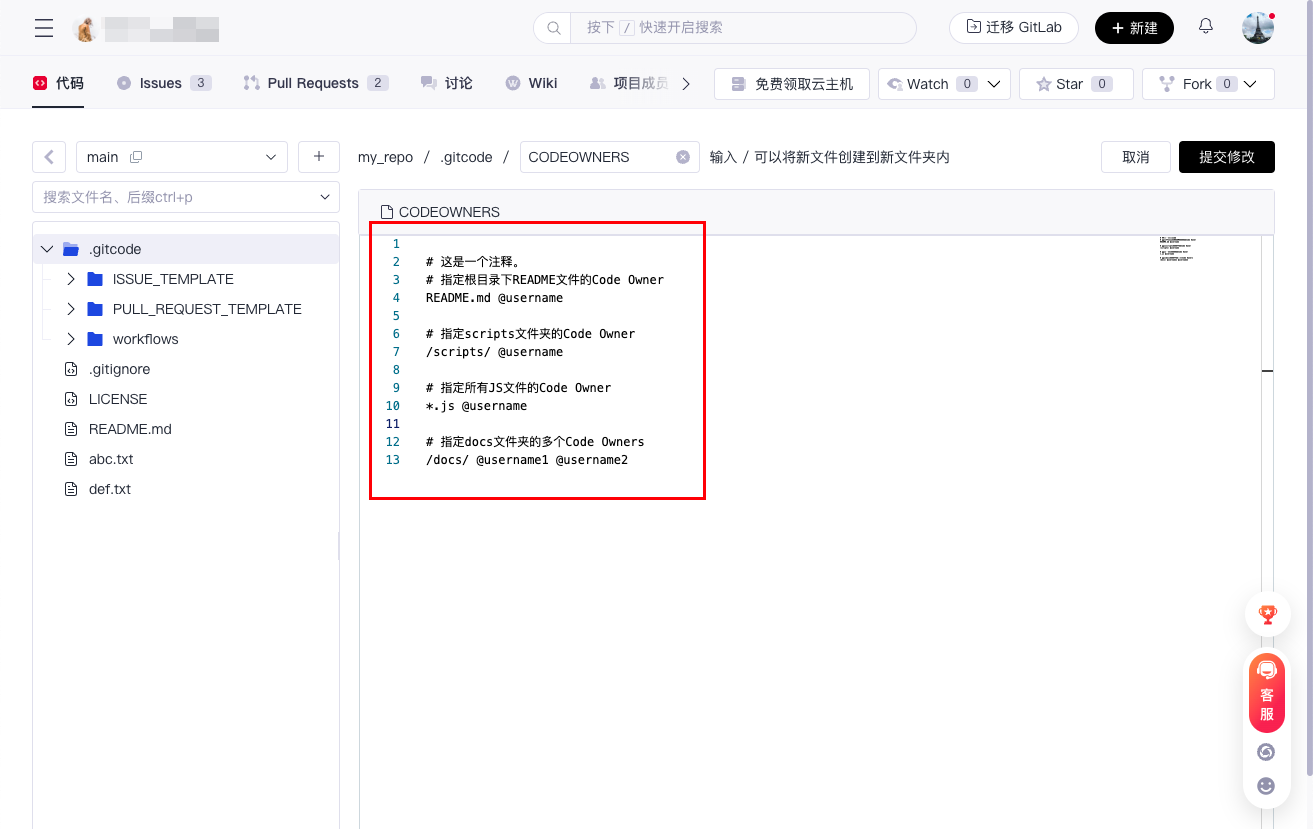Toggle Star on the repository
The width and height of the screenshot is (1313, 829).
(x=1066, y=84)
